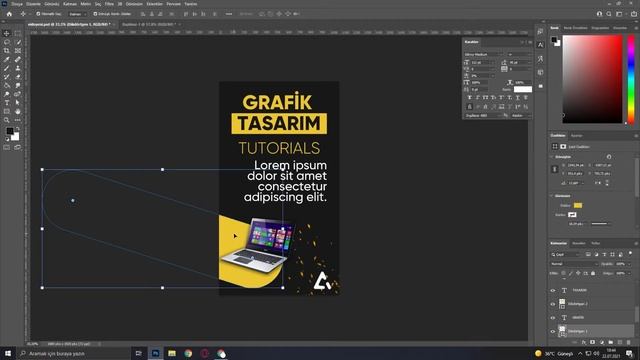
Task: Collapse the Dönüştür section
Action: click(552, 157)
